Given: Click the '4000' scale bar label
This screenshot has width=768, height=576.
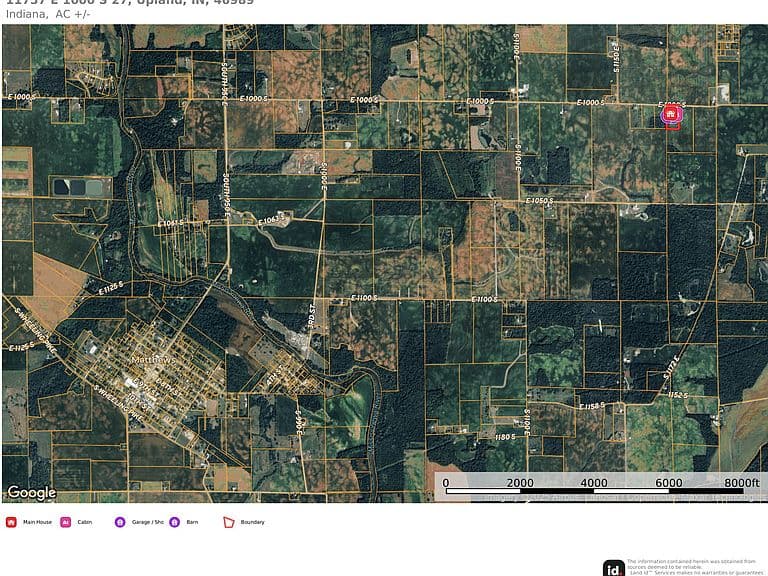Looking at the screenshot, I should pyautogui.click(x=594, y=483).
